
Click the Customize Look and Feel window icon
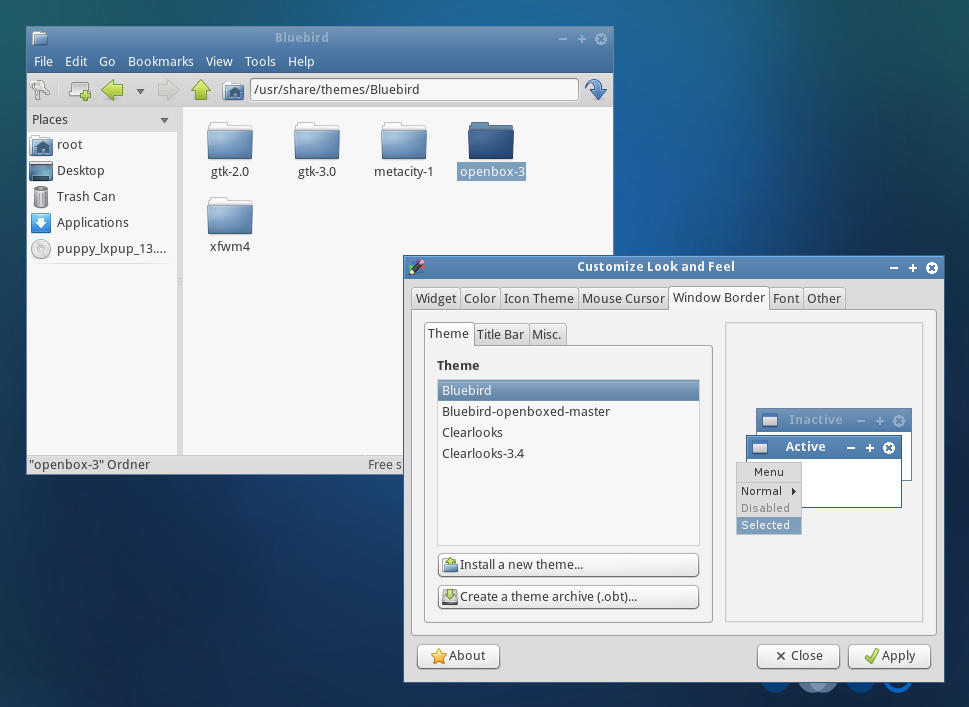point(417,267)
